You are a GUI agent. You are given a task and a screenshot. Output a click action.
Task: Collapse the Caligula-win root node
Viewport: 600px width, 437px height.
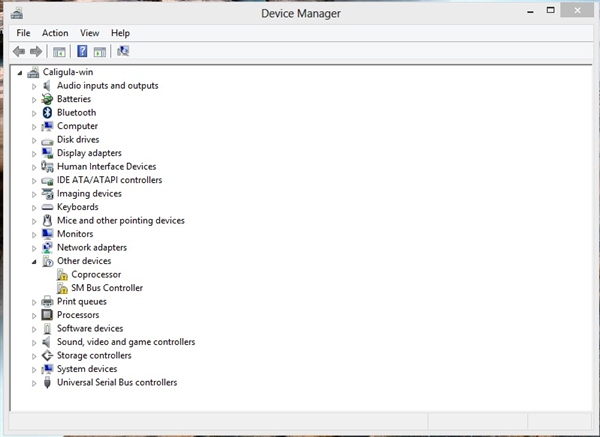(x=20, y=73)
